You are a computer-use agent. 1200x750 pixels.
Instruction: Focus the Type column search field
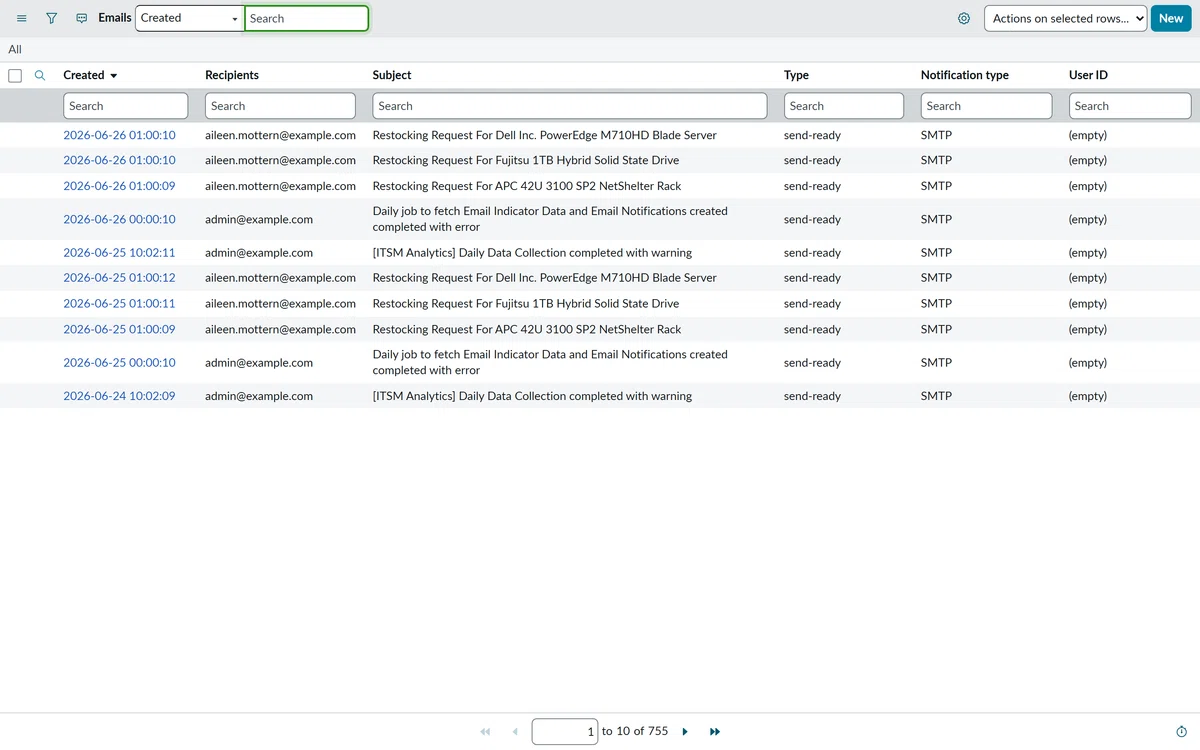click(x=843, y=106)
